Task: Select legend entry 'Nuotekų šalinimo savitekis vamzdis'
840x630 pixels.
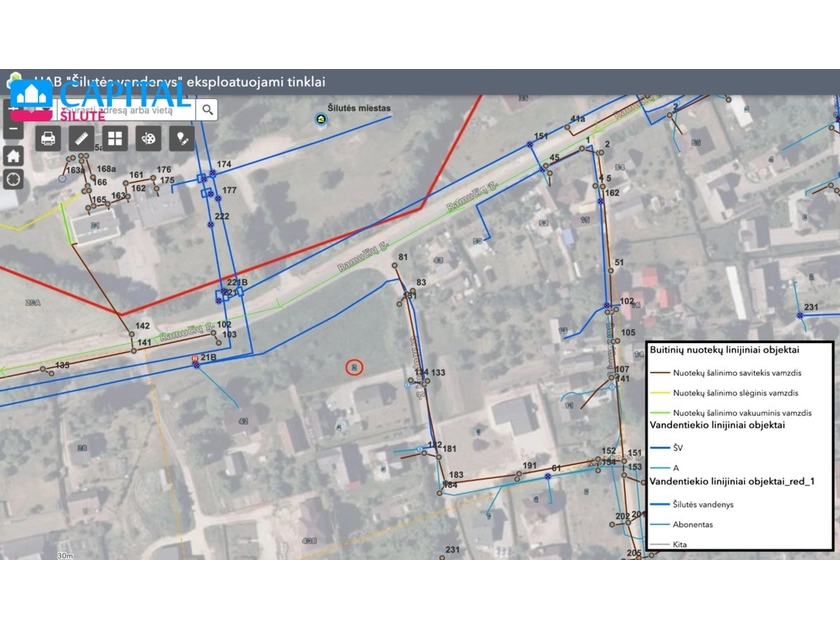Action: pos(737,373)
